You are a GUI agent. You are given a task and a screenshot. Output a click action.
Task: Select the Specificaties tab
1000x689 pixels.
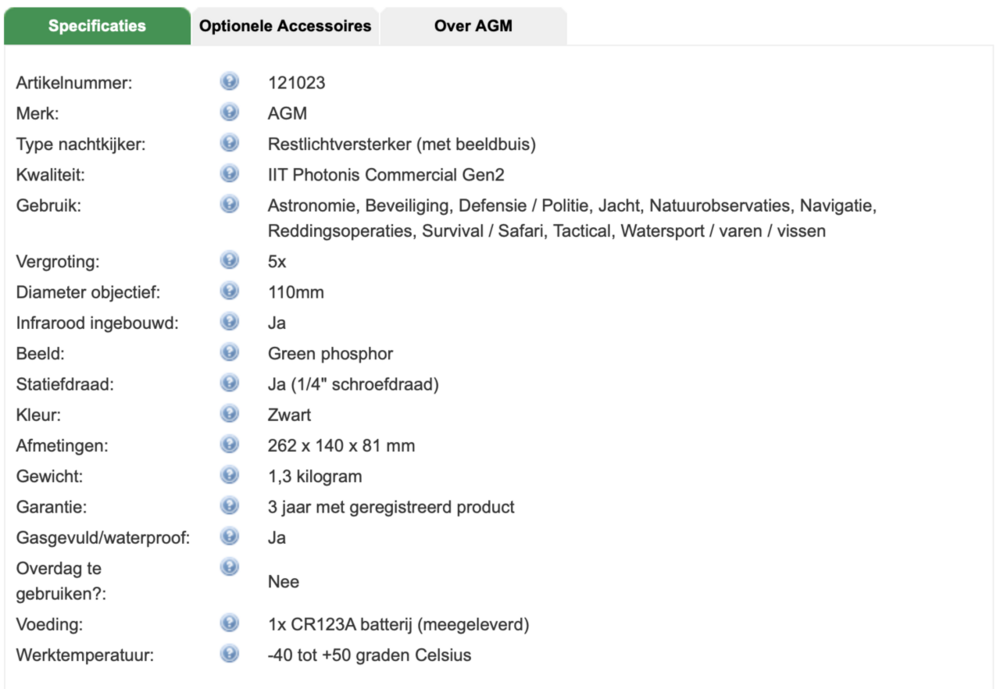coord(97,26)
